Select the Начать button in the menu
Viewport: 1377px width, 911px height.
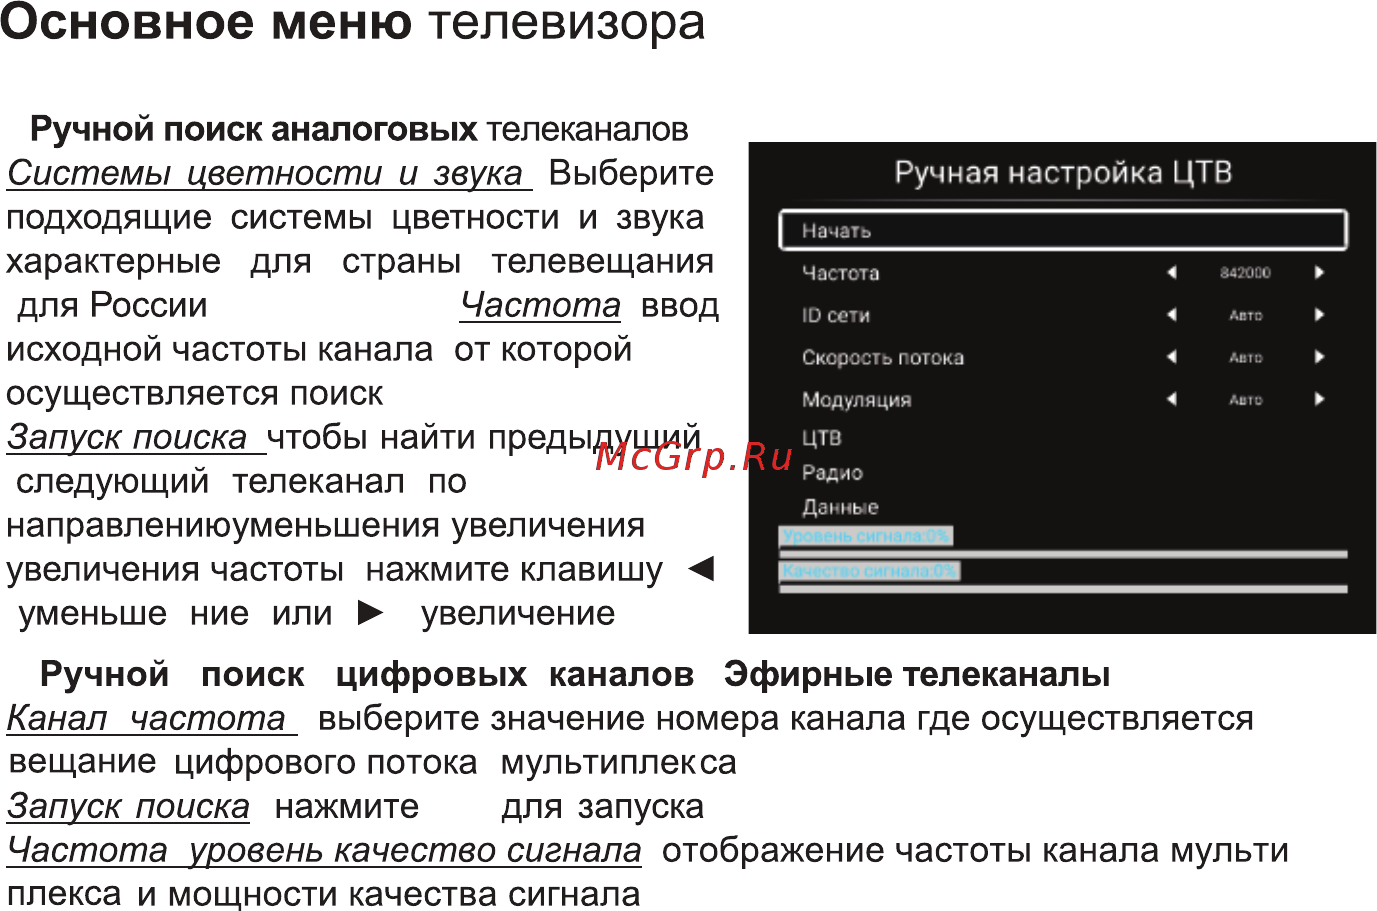coord(1063,230)
